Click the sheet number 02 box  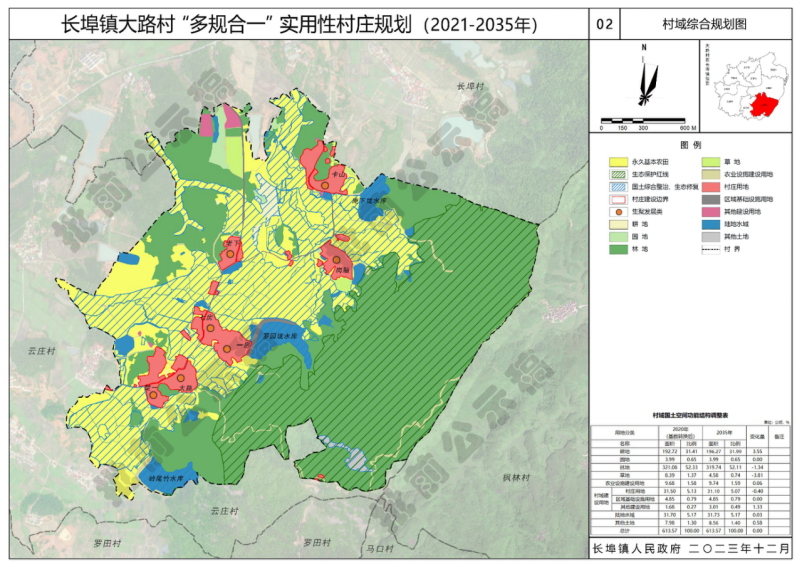click(604, 23)
